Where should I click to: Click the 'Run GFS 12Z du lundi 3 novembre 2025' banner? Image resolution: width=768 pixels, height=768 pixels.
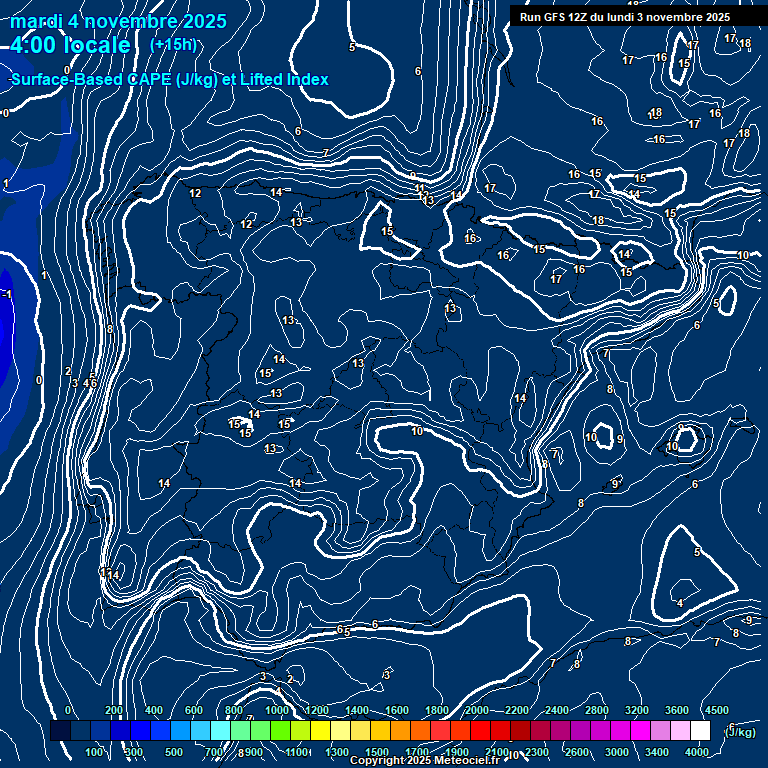(x=625, y=17)
